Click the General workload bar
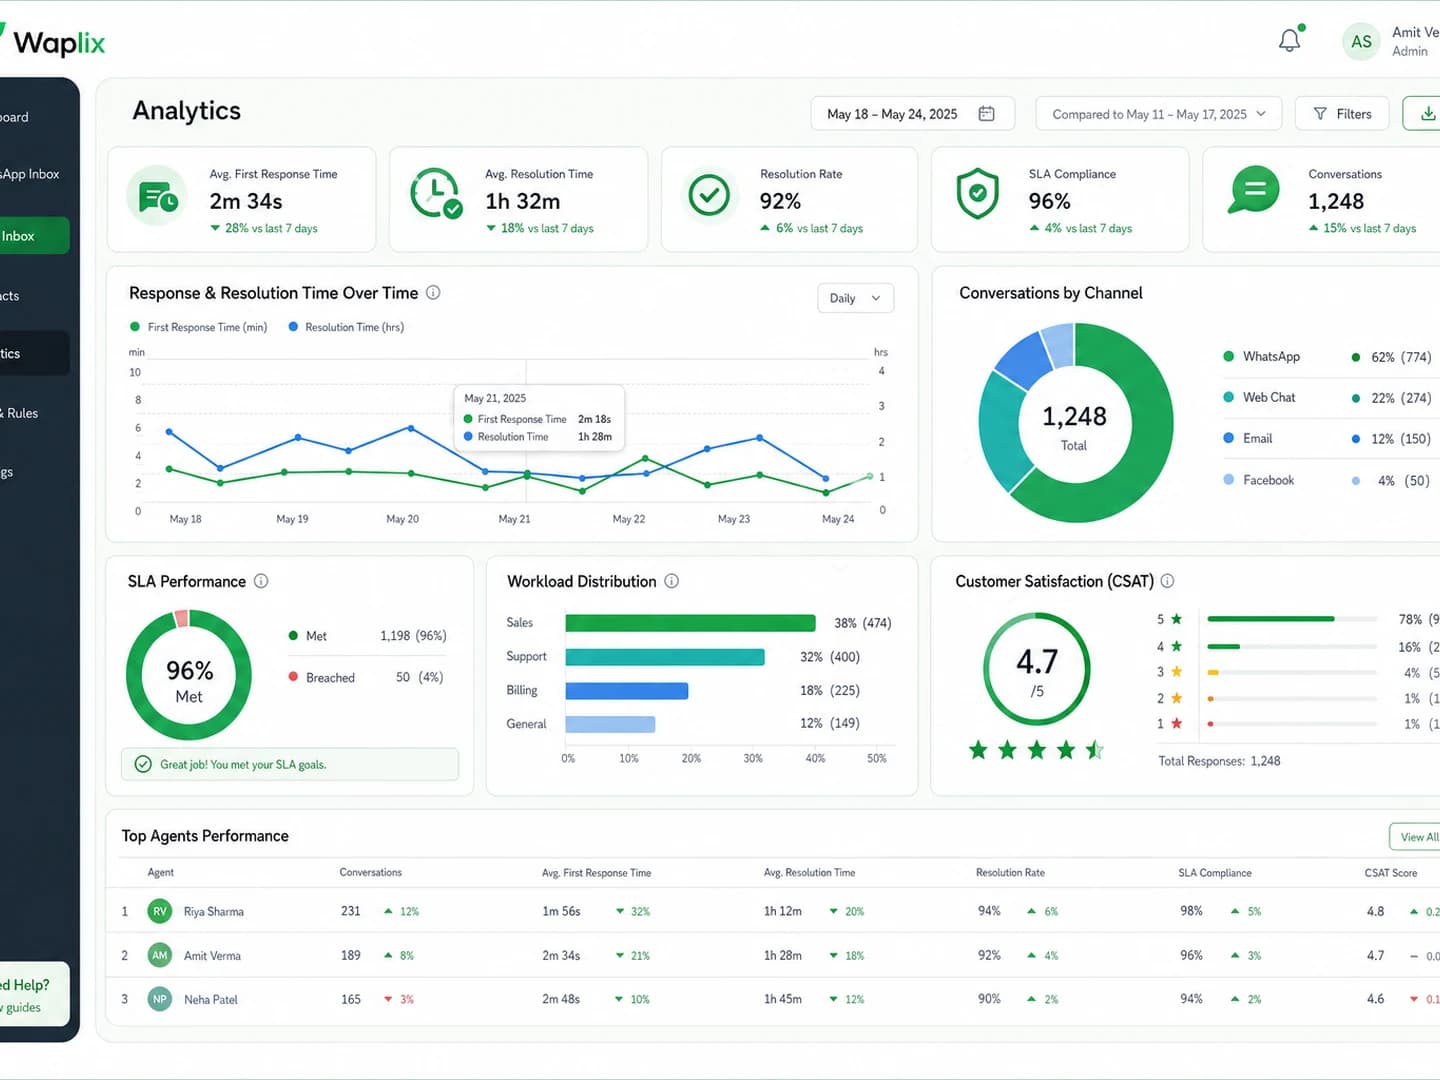Screen dimensions: 1440x1080 [x=610, y=724]
